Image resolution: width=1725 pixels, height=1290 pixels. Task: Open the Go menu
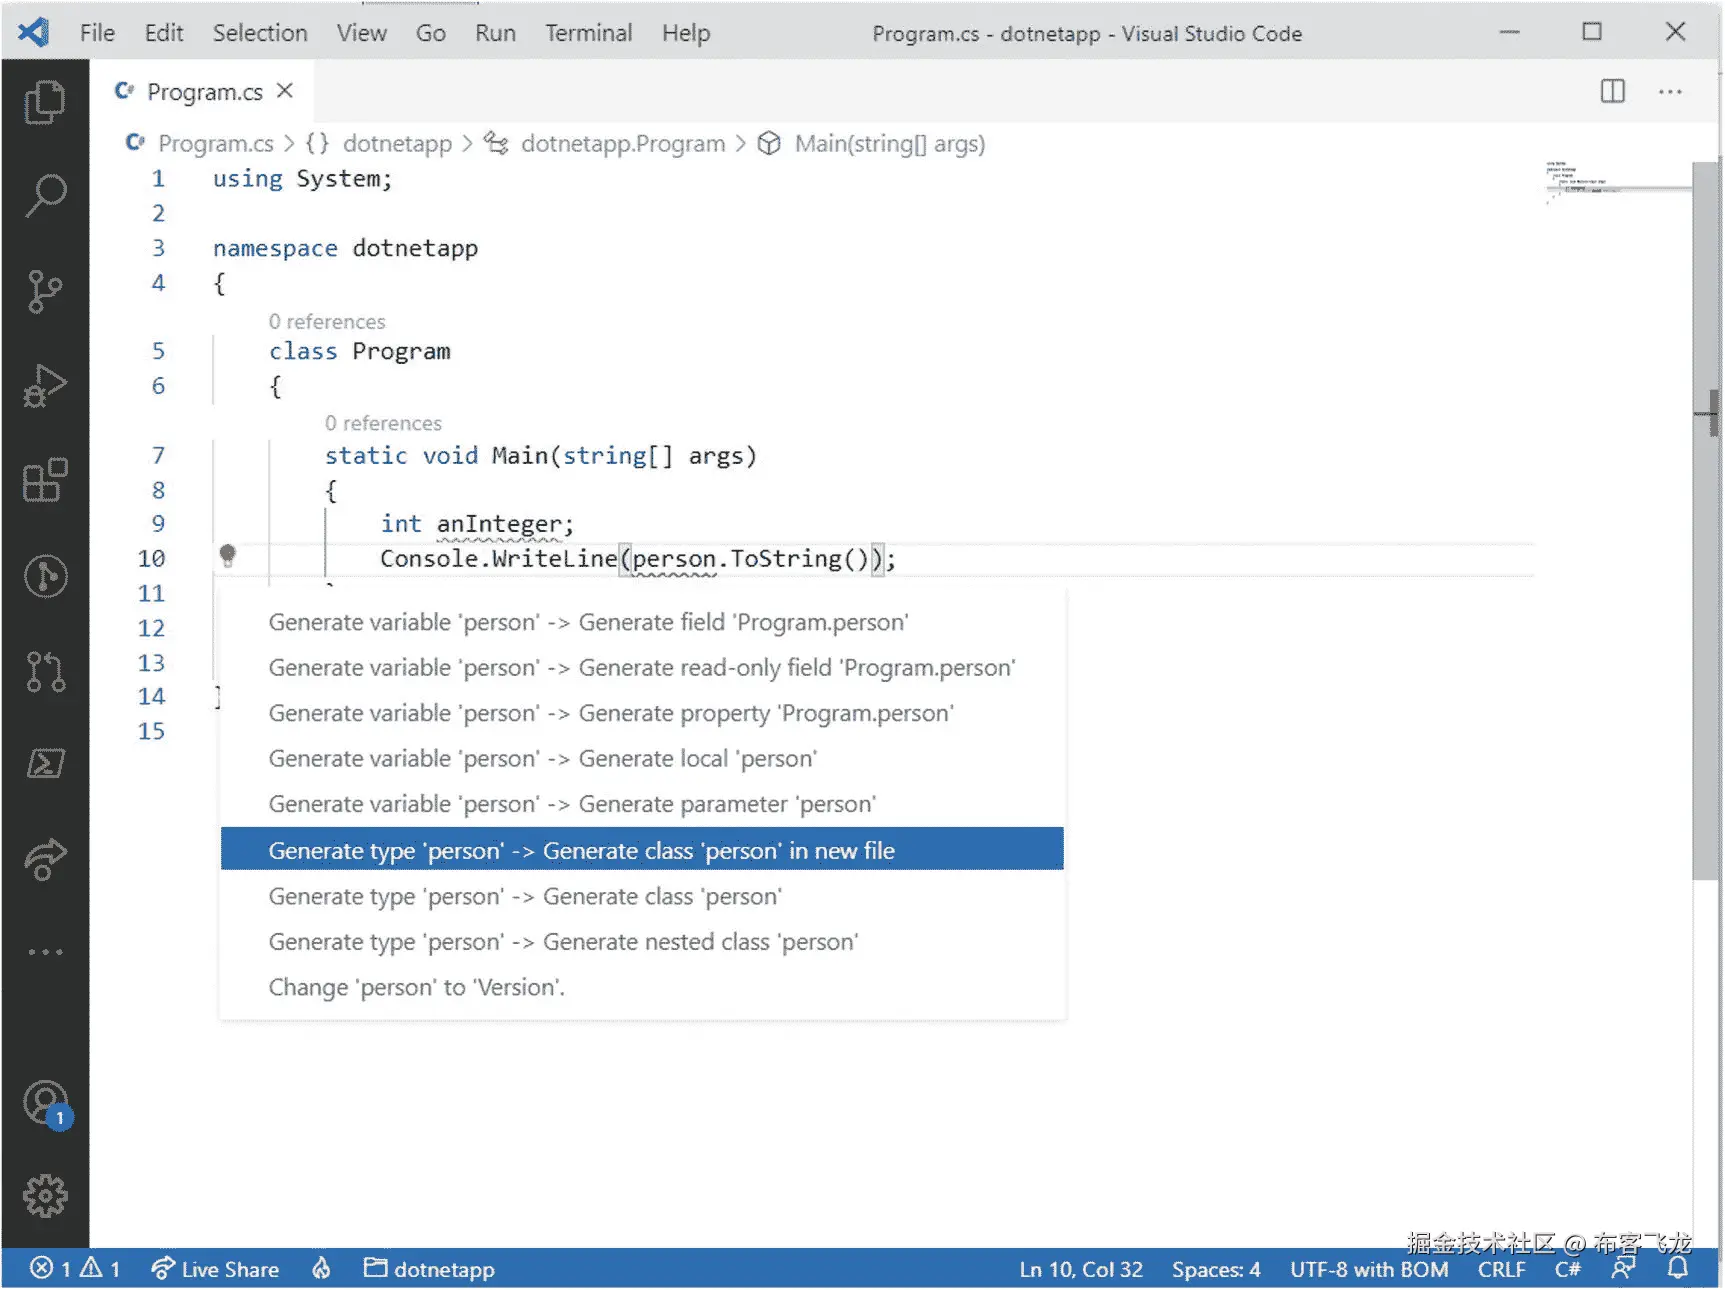[431, 33]
